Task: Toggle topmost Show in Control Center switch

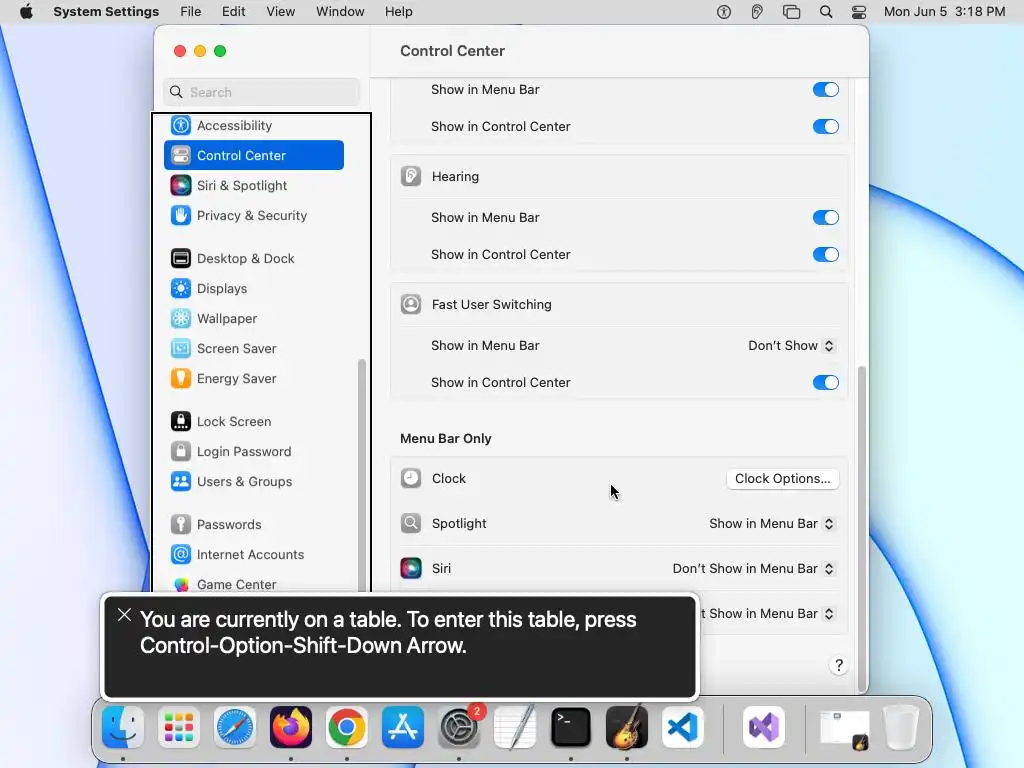Action: (825, 127)
